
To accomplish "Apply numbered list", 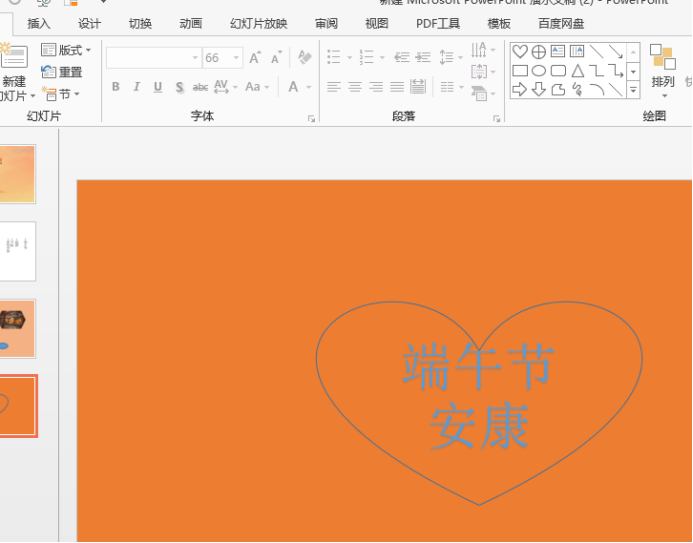I will 366,57.
